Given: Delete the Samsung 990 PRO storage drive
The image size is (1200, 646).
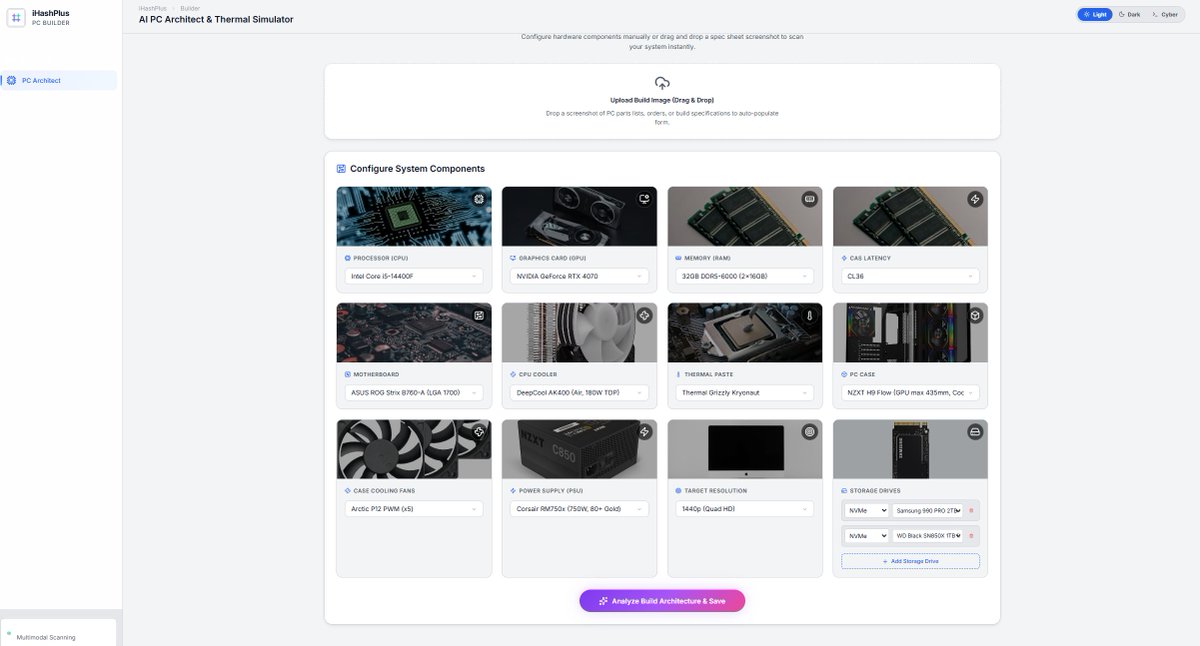Looking at the screenshot, I should [x=971, y=510].
